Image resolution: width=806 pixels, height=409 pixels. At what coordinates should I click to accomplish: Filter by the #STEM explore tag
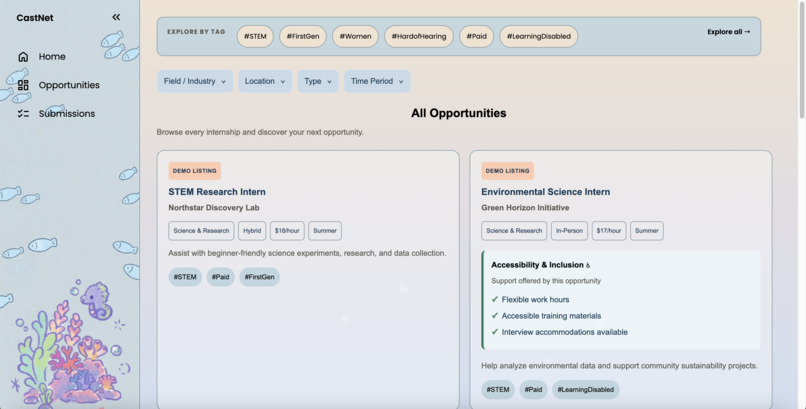click(255, 36)
